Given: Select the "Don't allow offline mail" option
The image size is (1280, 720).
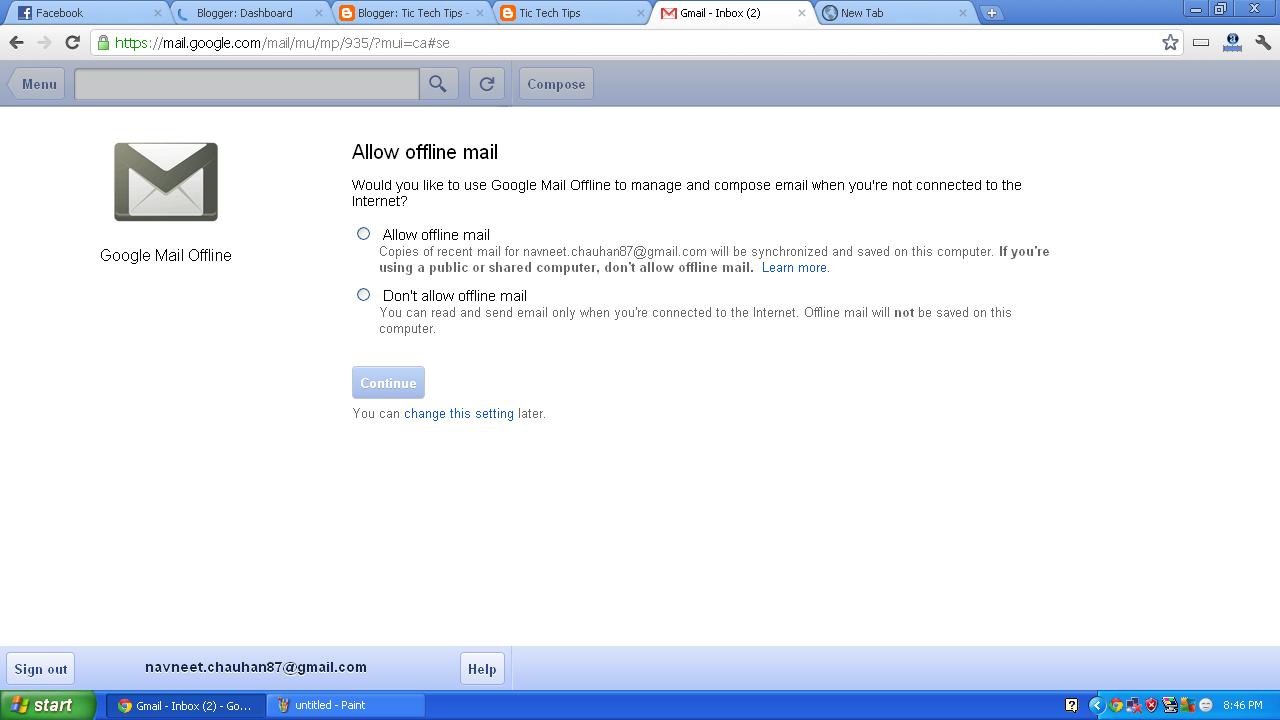Looking at the screenshot, I should (363, 294).
